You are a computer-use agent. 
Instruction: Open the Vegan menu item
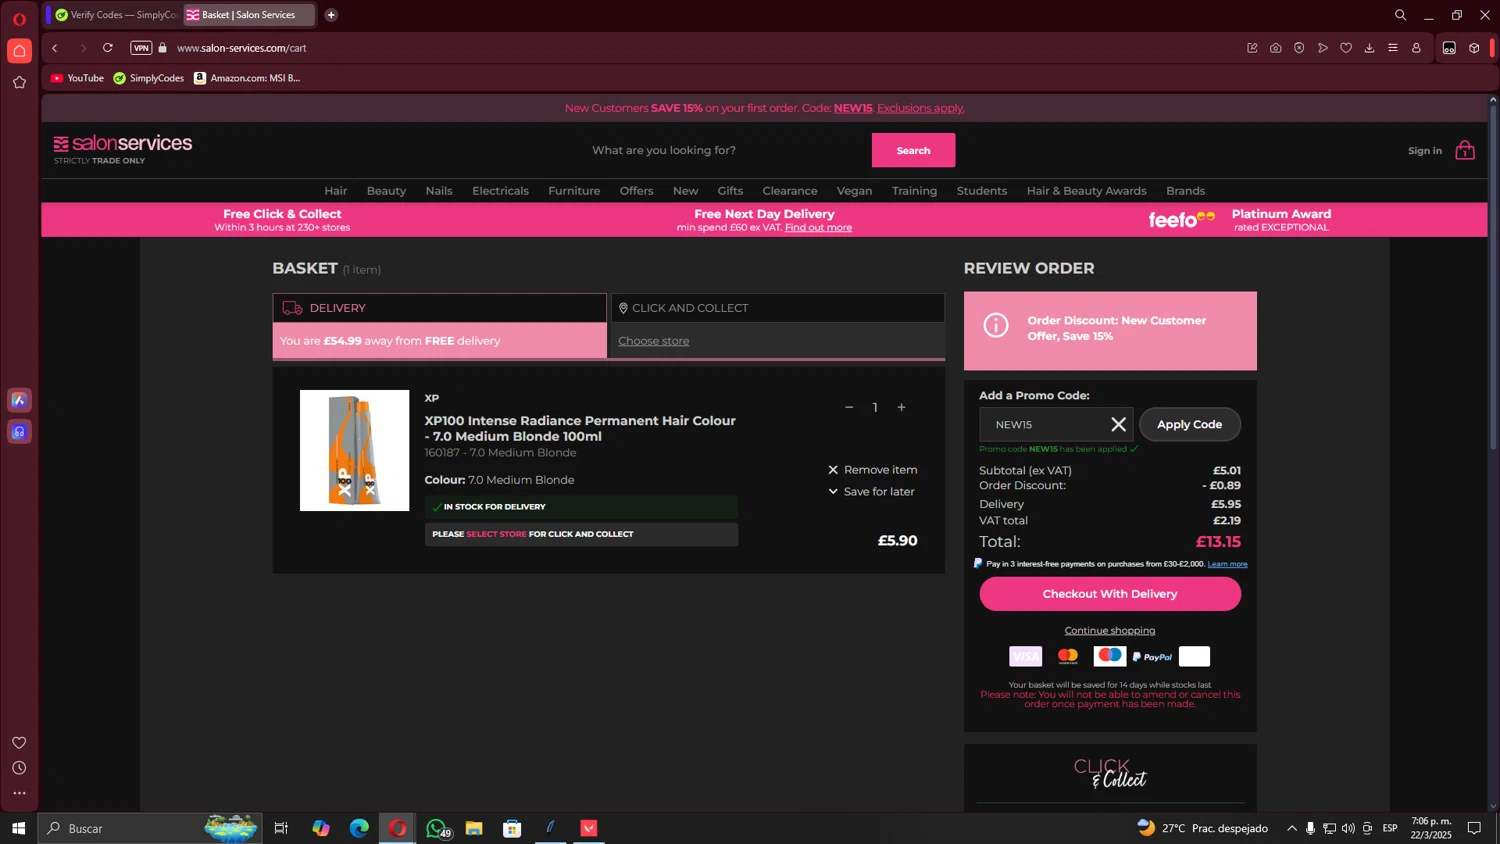(854, 191)
